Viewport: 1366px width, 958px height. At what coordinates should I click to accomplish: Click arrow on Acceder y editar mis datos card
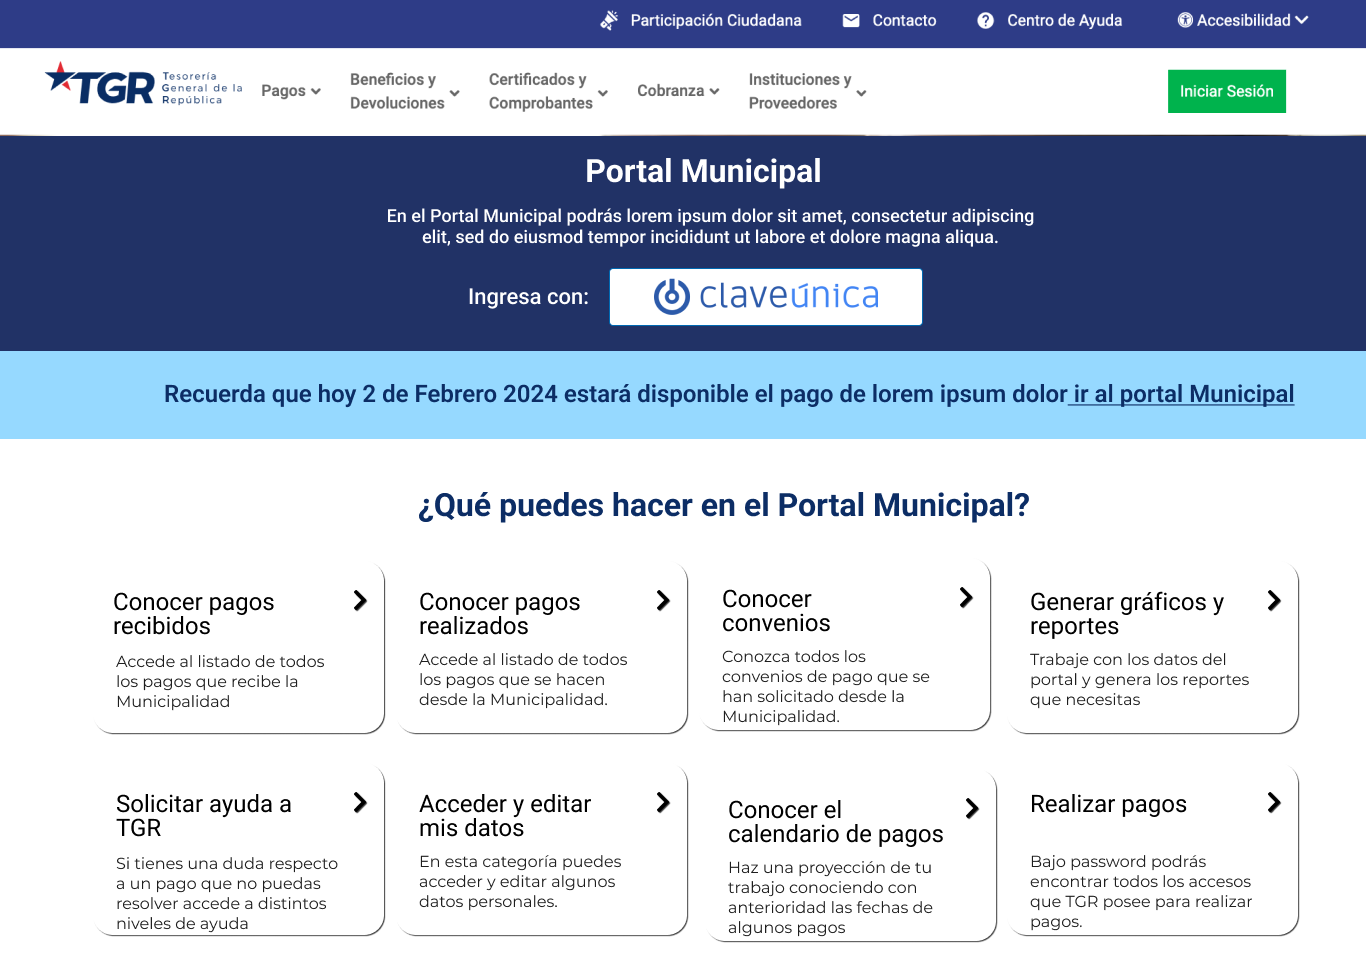pyautogui.click(x=662, y=802)
